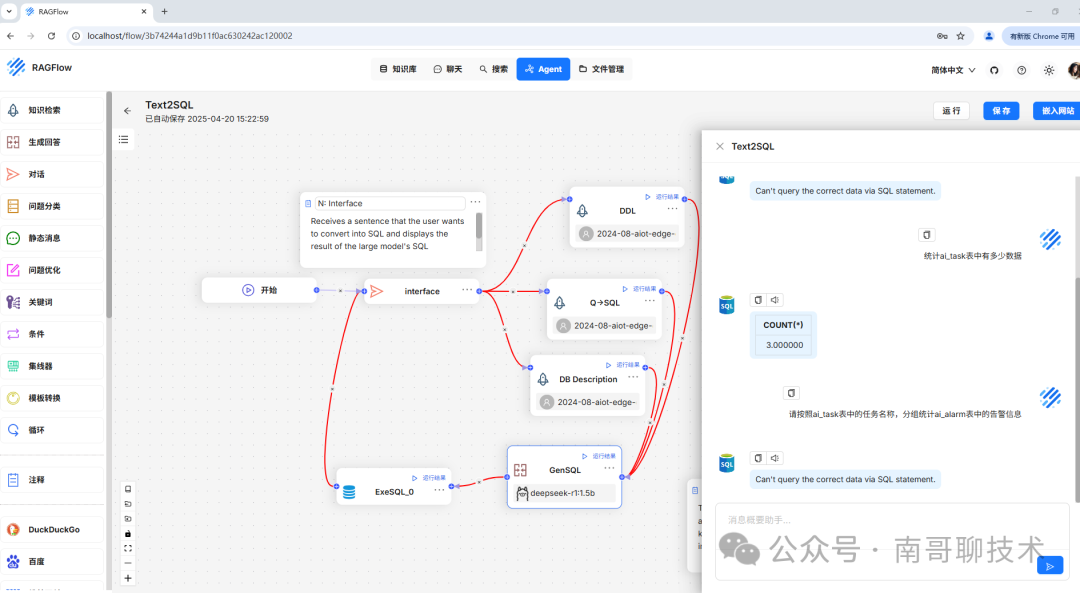Click the 运行 button to run the agent
This screenshot has height=593, width=1080.
click(951, 110)
